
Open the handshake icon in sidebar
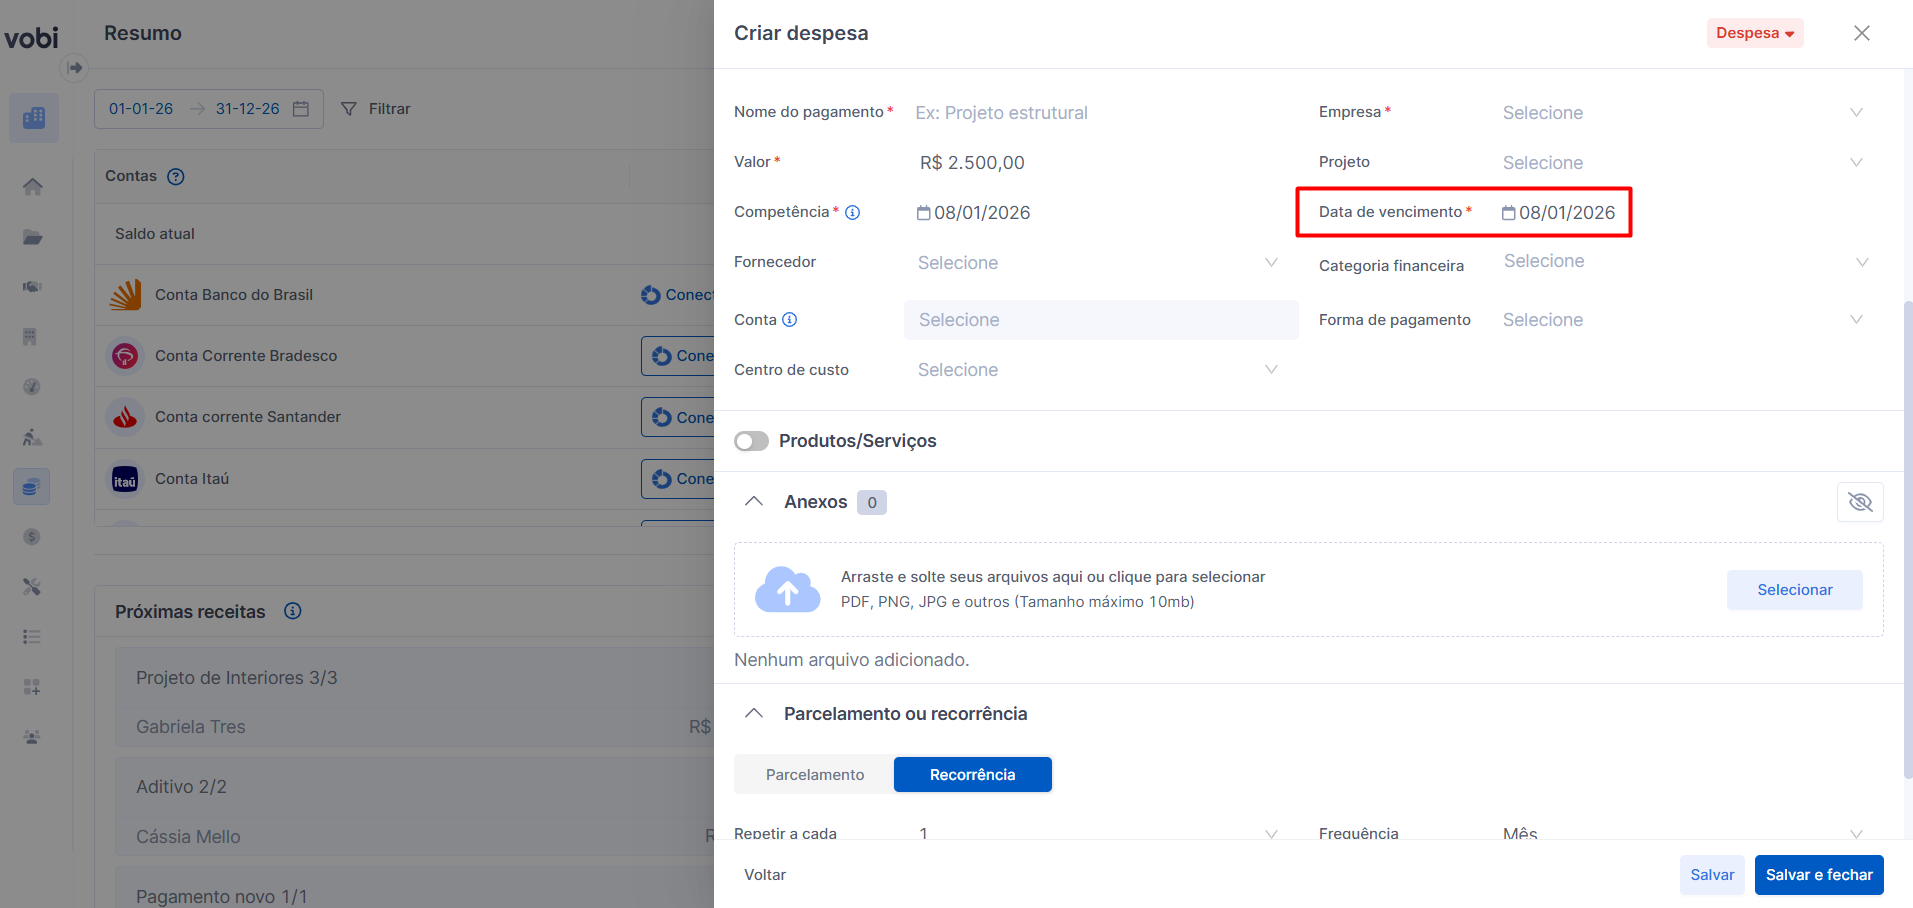33,287
